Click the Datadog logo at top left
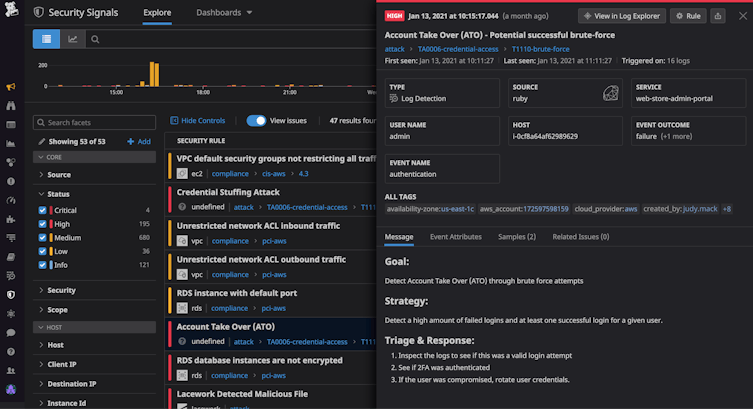Image resolution: width=753 pixels, height=409 pixels. [x=12, y=12]
